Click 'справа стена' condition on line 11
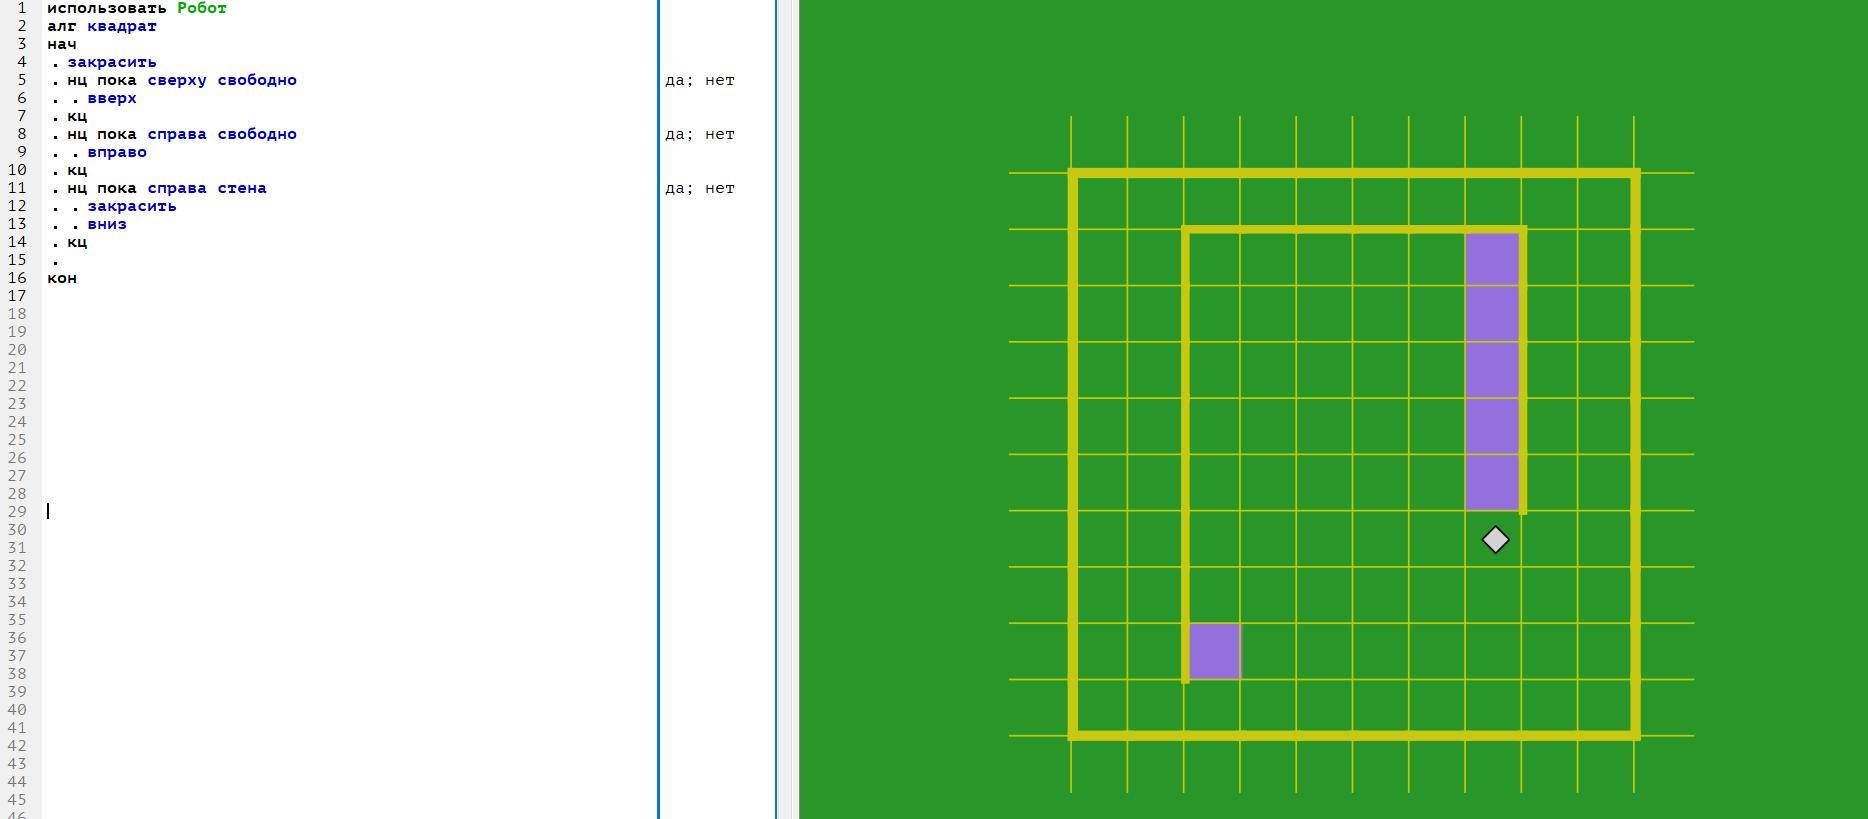1868x819 pixels. pyautogui.click(x=207, y=188)
